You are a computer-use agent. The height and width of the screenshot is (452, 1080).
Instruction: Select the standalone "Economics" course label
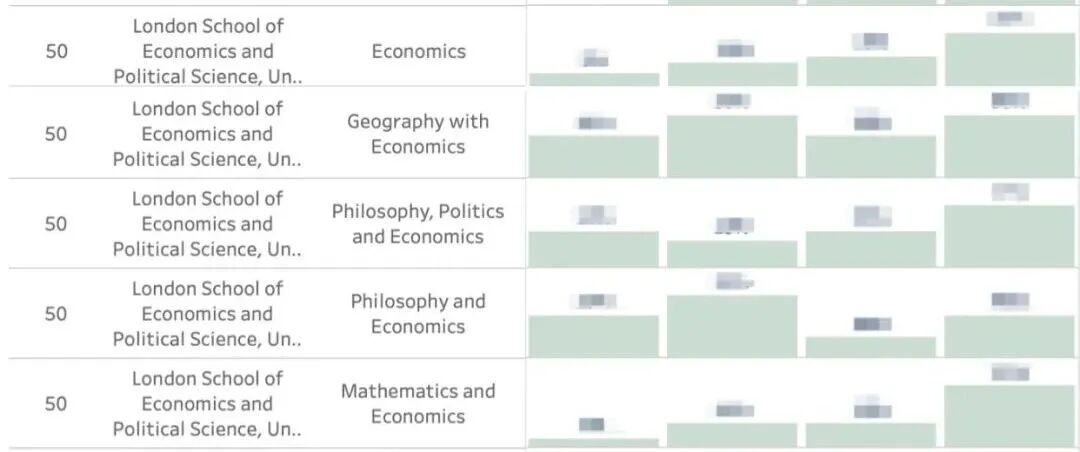click(x=418, y=51)
